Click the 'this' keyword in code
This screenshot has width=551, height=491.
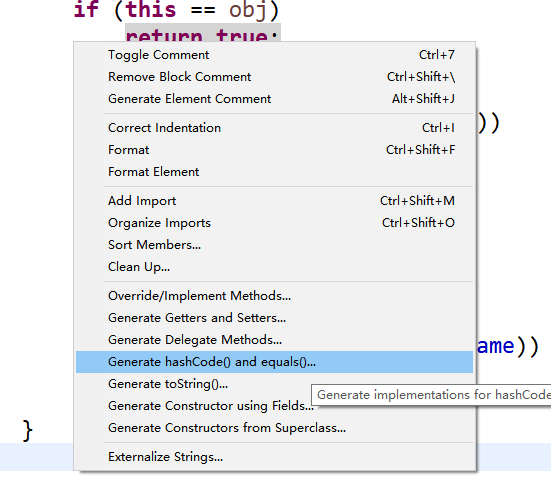tap(151, 9)
